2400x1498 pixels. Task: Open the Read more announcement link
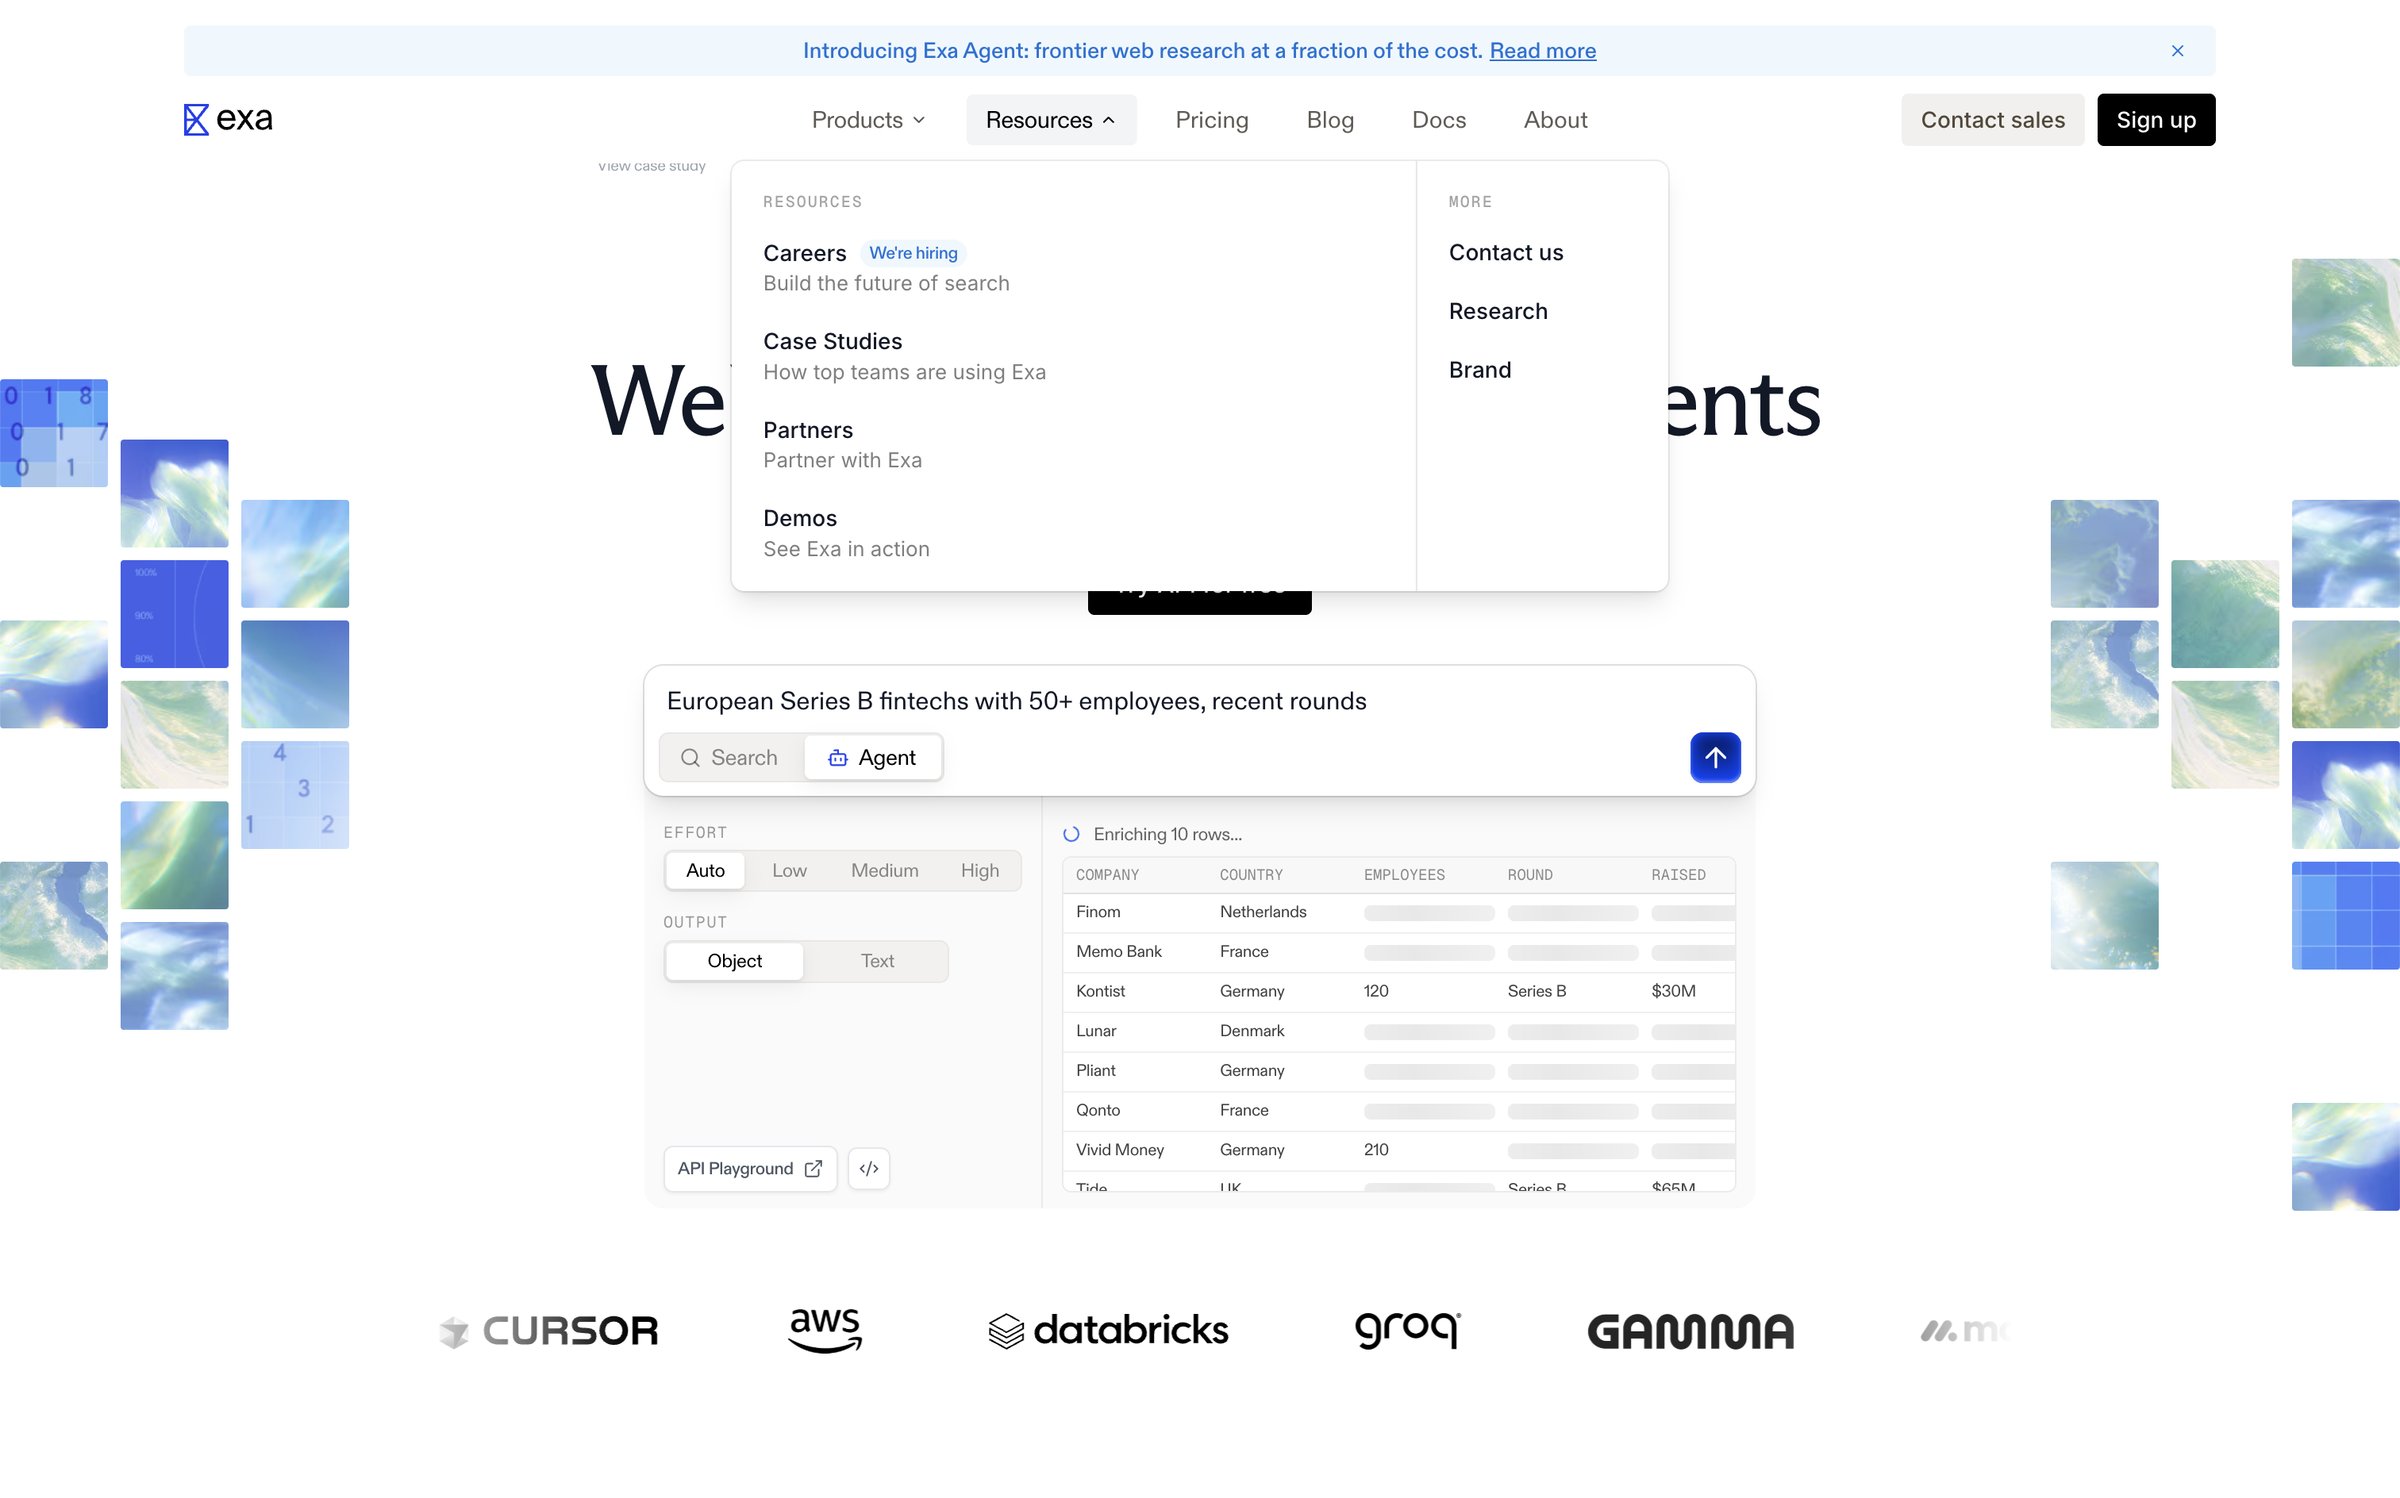1542,51
